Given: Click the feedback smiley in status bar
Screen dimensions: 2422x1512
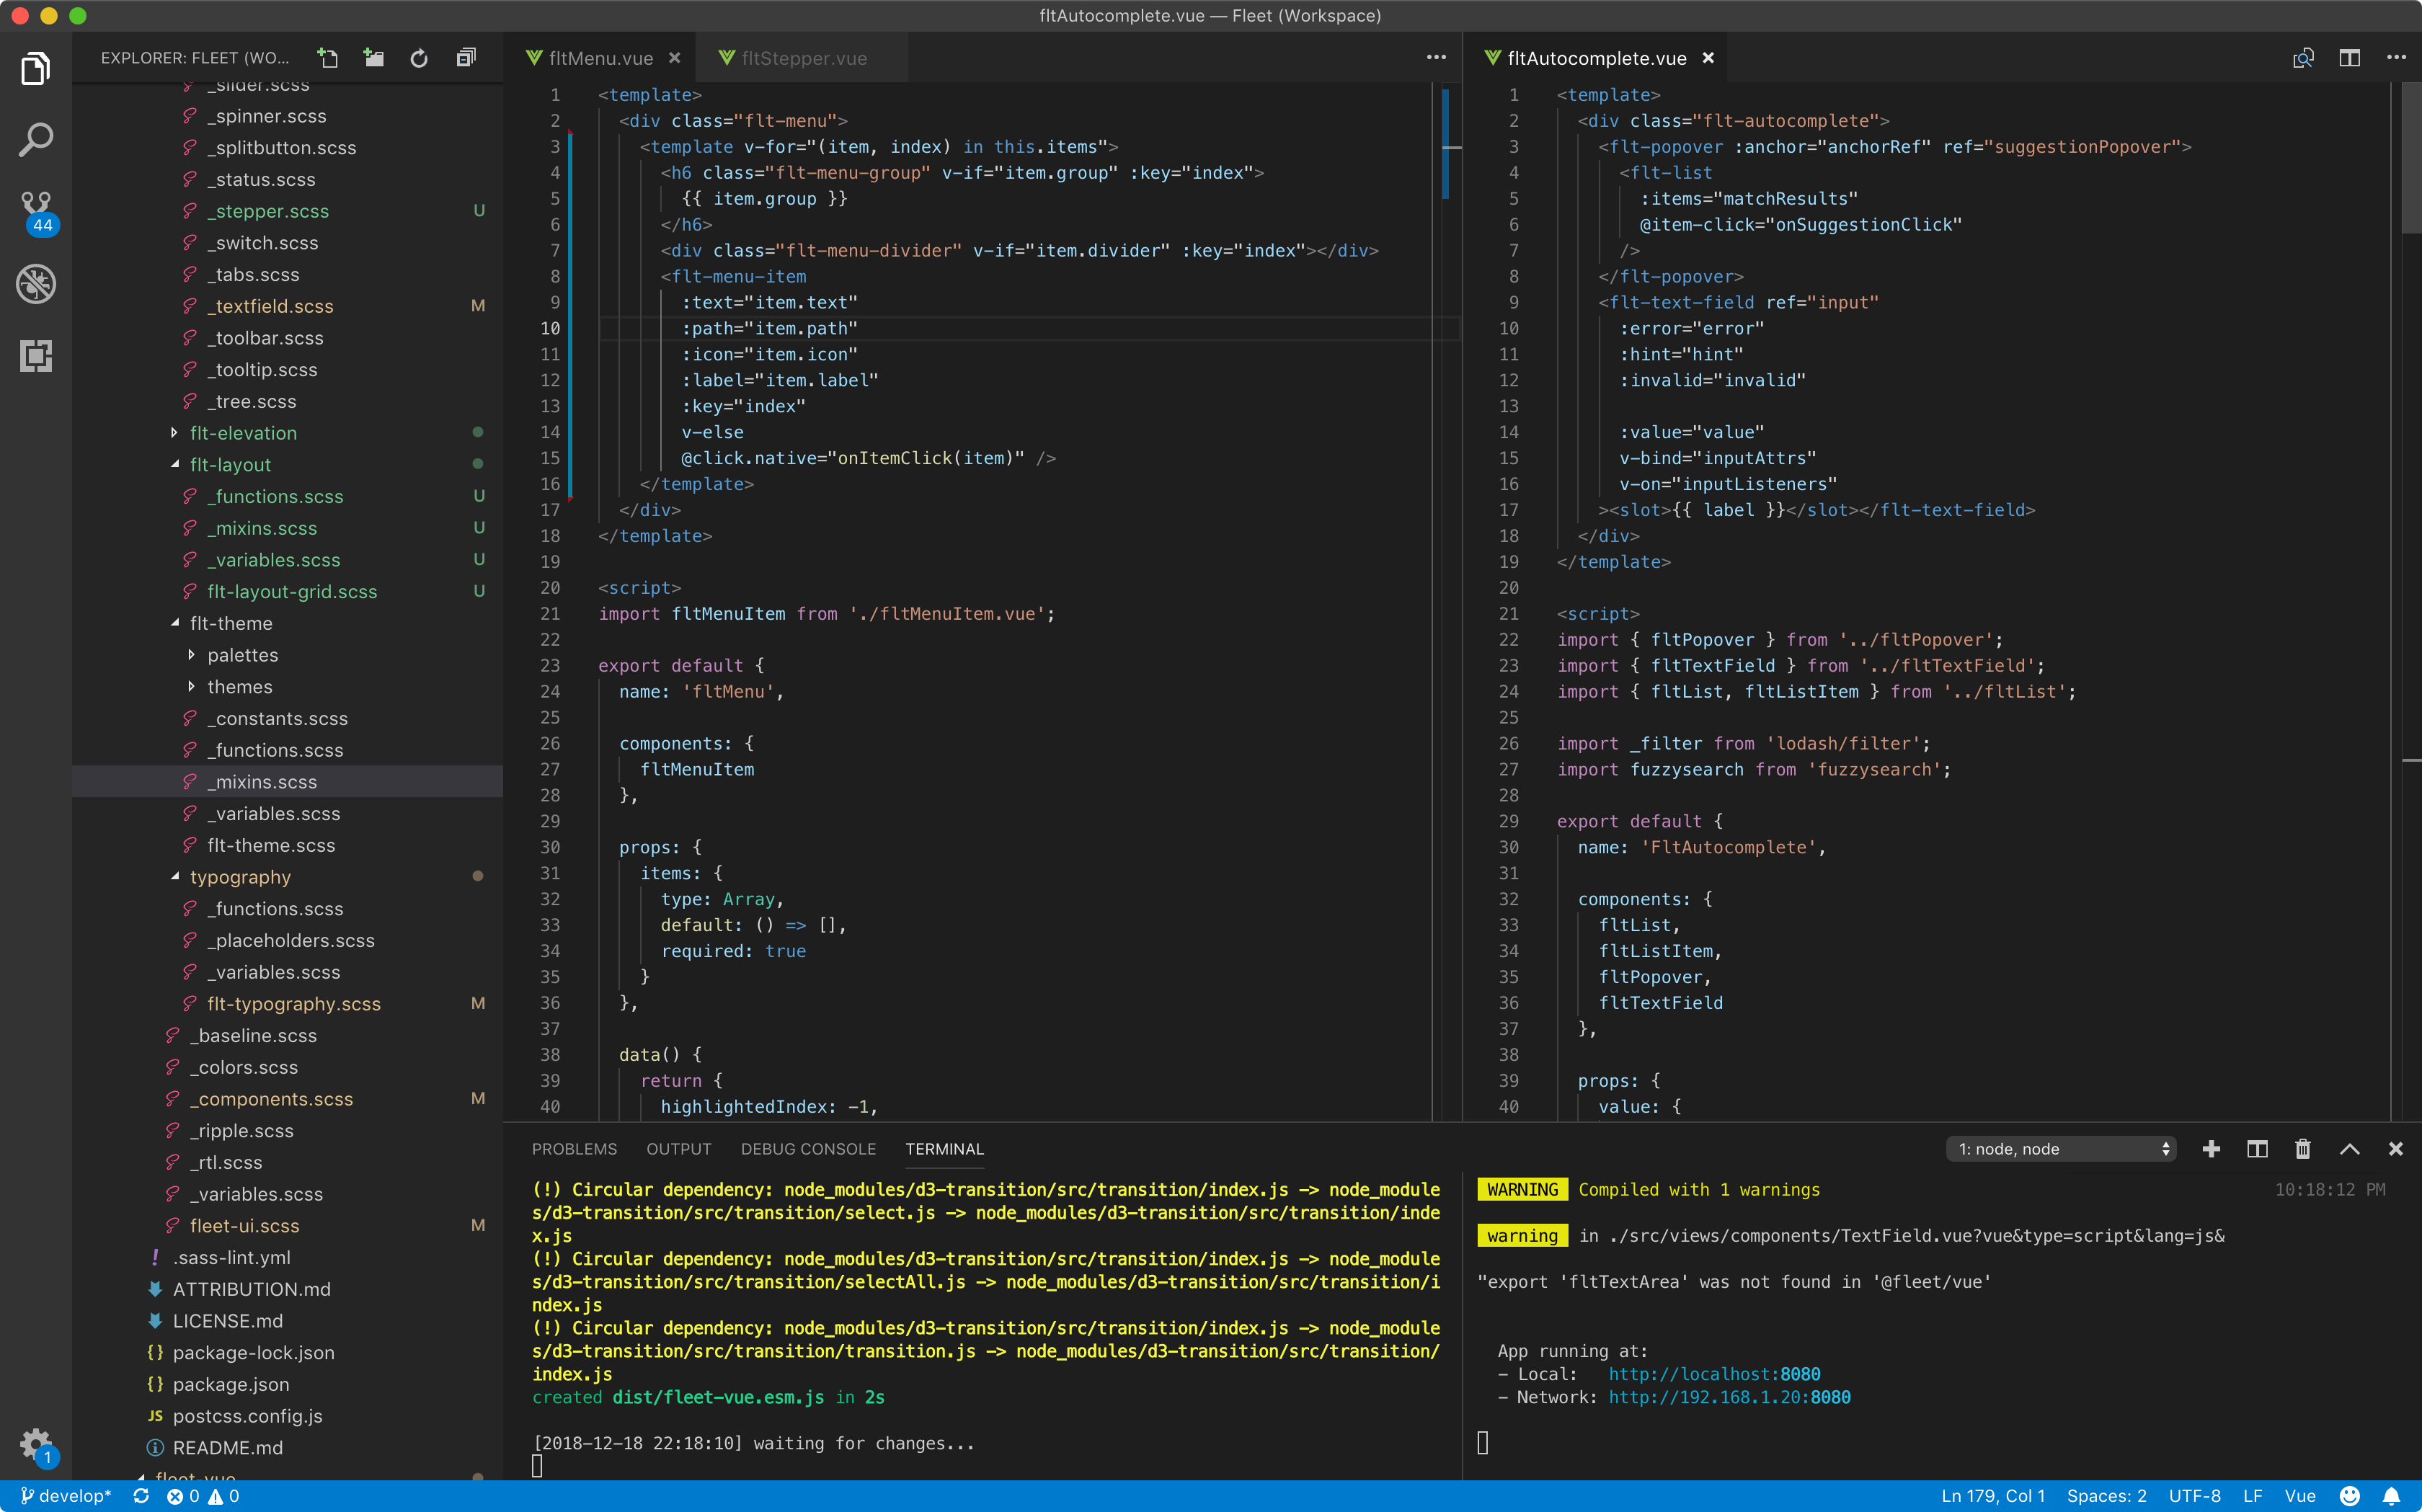Looking at the screenshot, I should pyautogui.click(x=2350, y=1496).
